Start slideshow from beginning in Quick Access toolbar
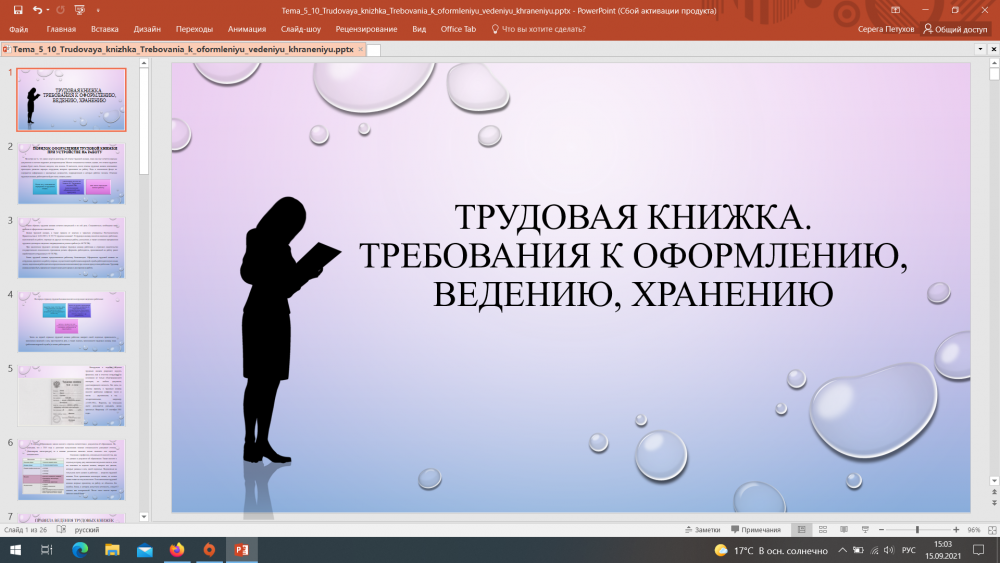 pyautogui.click(x=79, y=9)
